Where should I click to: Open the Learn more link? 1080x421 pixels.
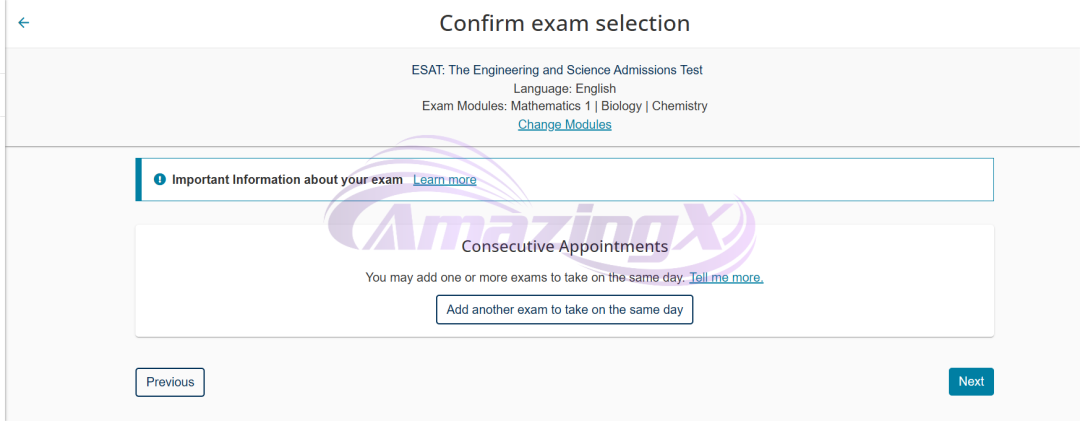[x=444, y=180]
